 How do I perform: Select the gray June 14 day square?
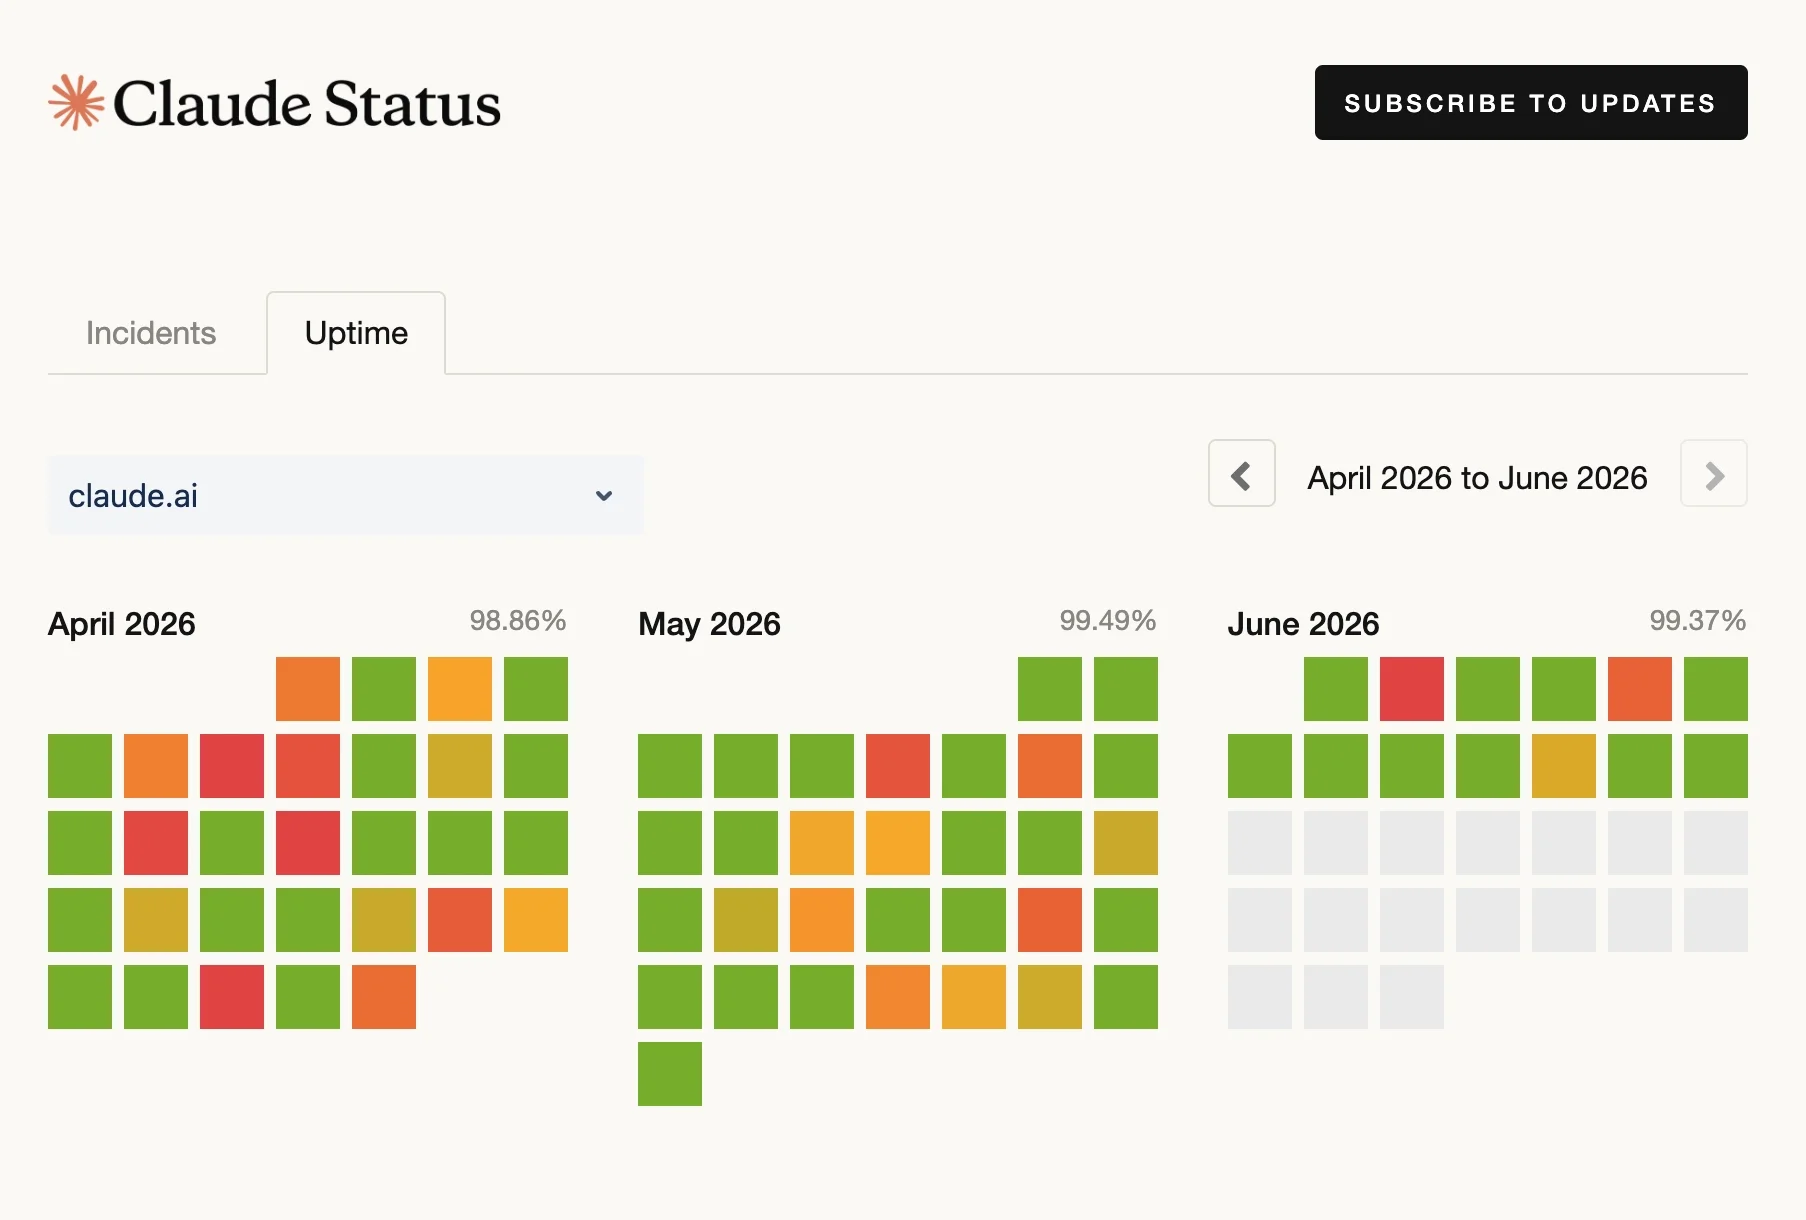click(1260, 843)
